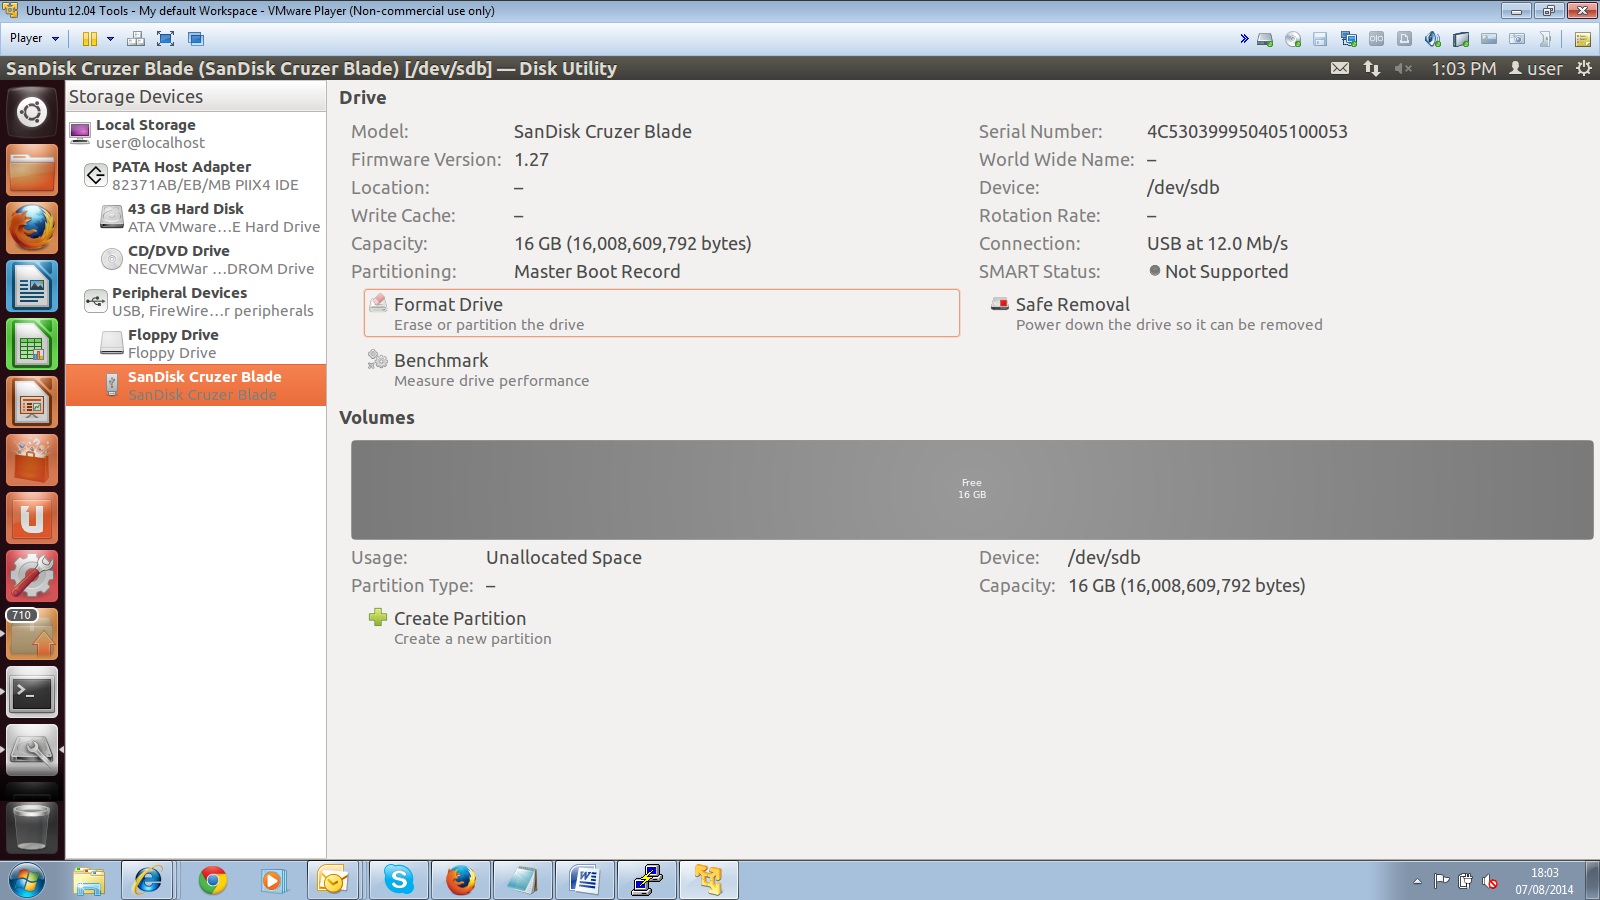Expand the power options arrow beside pause icon

[x=110, y=39]
